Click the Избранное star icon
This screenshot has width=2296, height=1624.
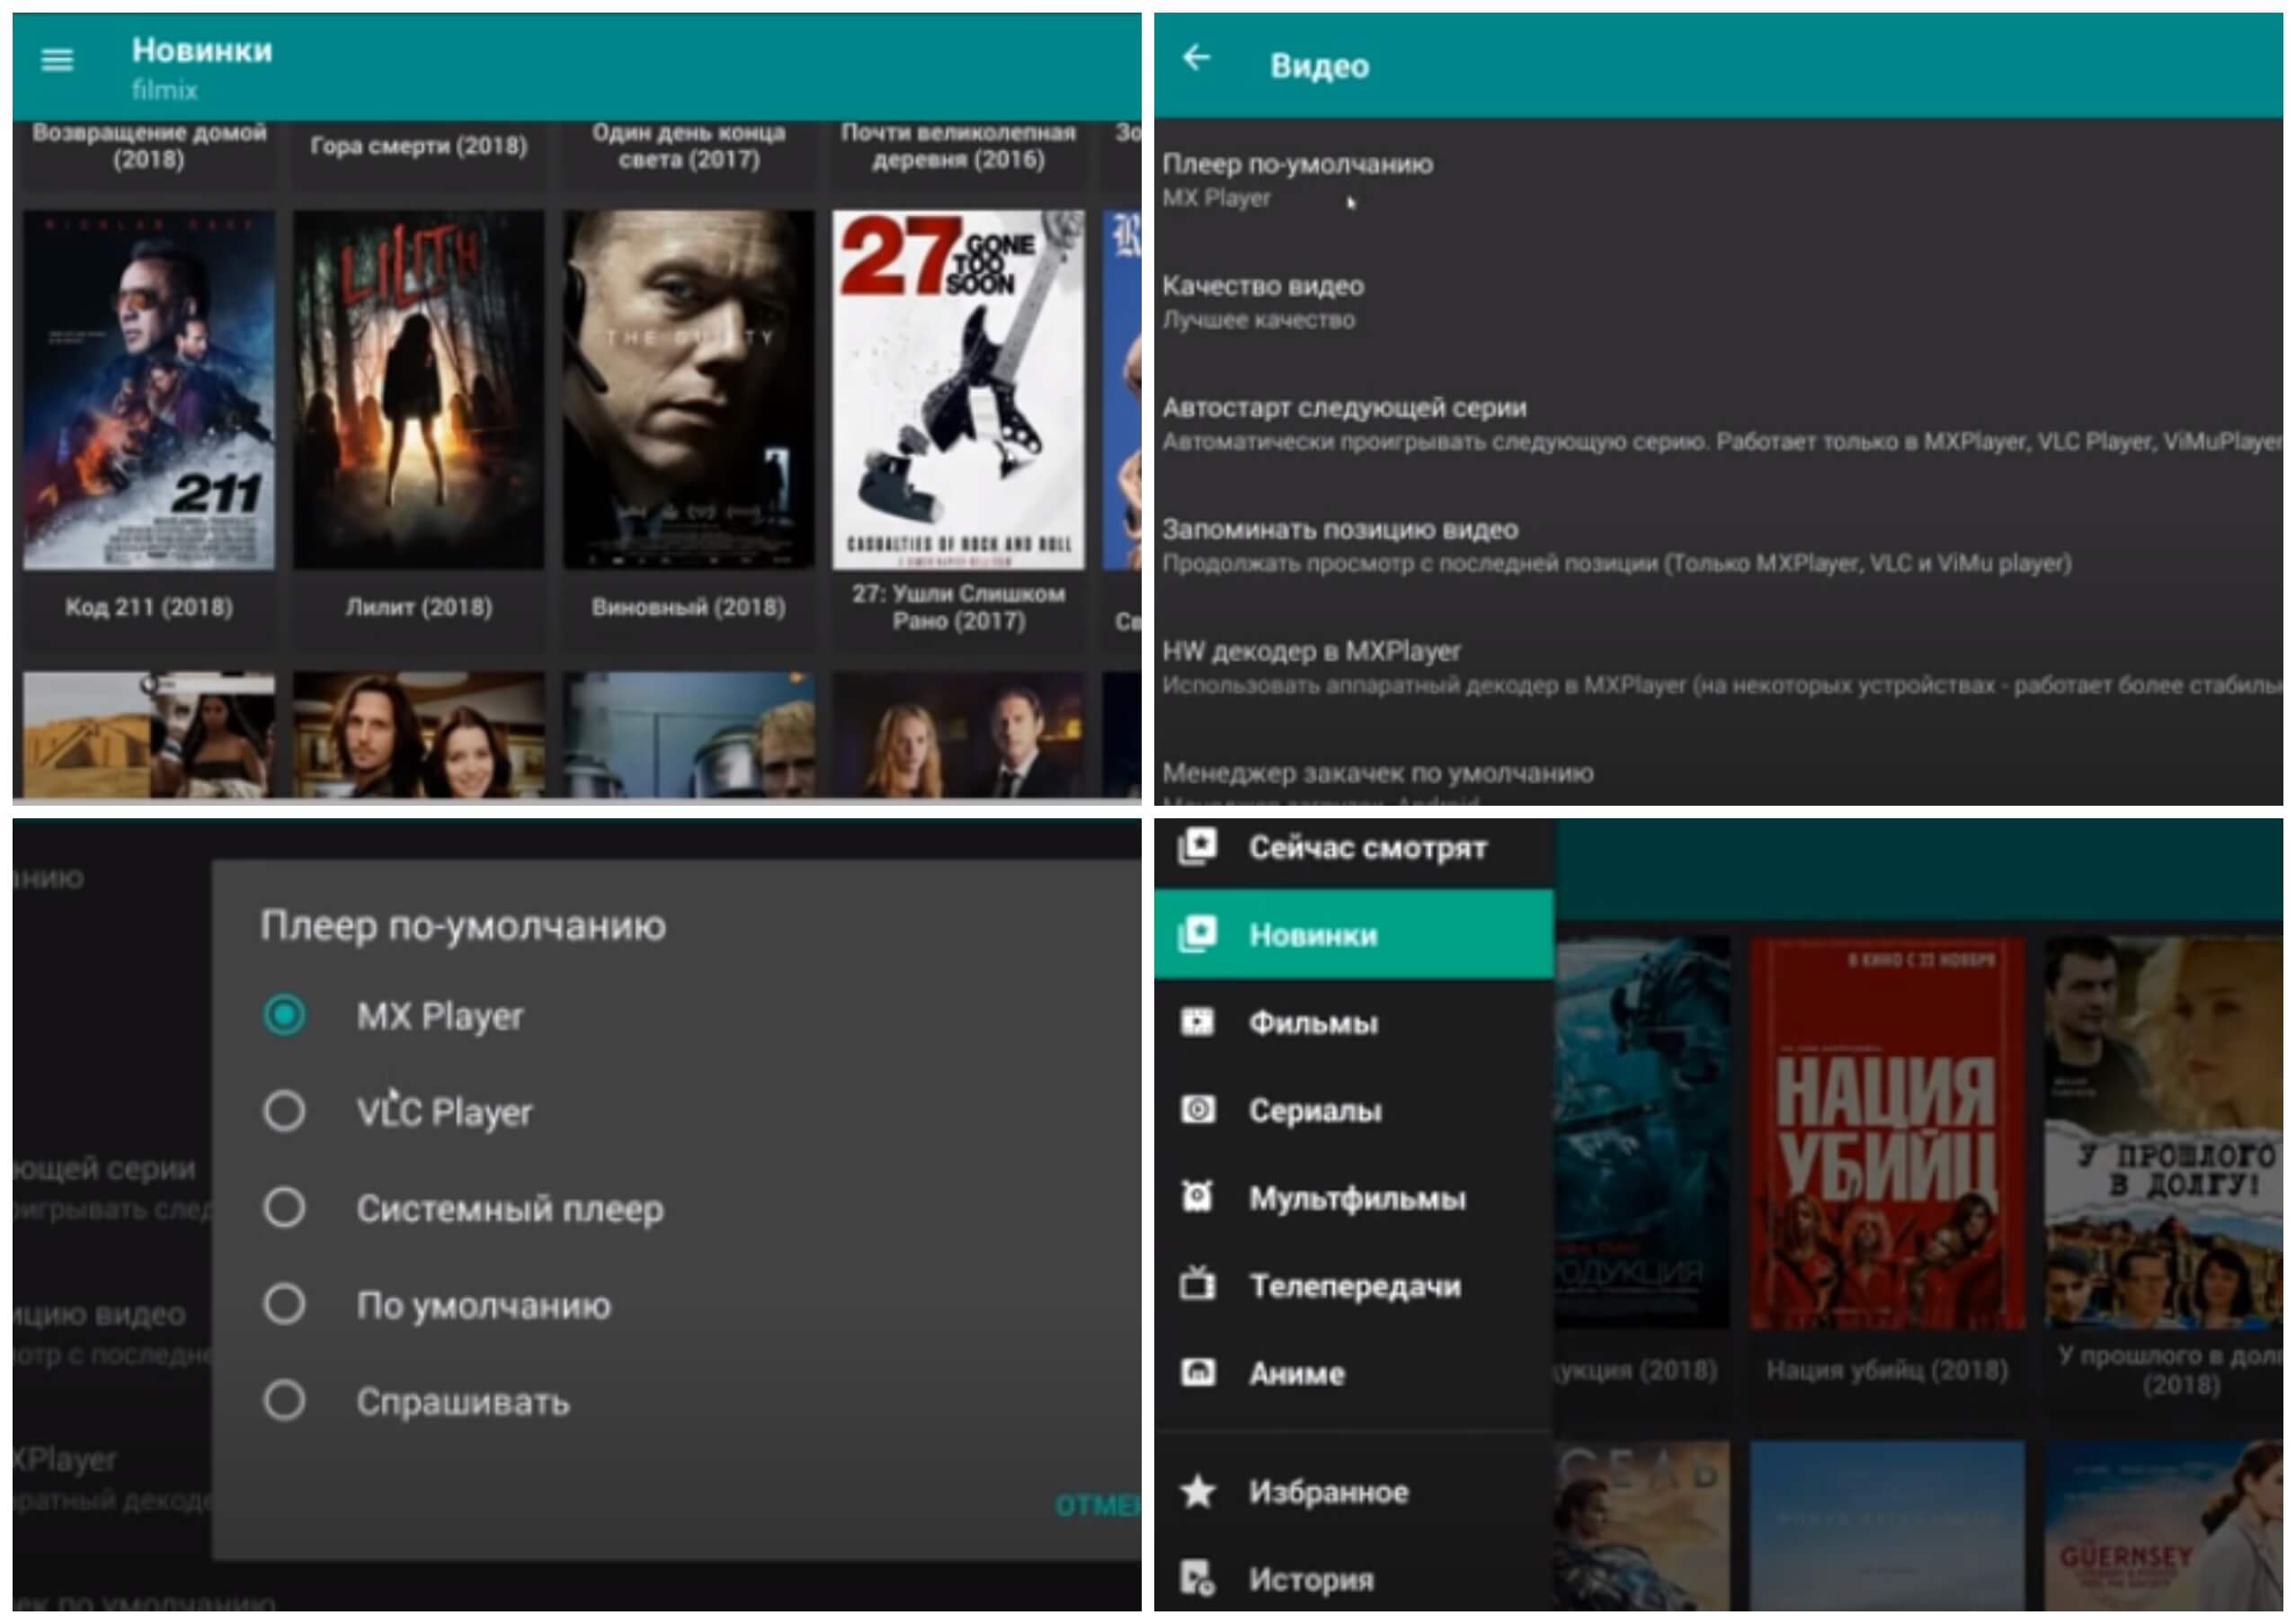point(1197,1491)
